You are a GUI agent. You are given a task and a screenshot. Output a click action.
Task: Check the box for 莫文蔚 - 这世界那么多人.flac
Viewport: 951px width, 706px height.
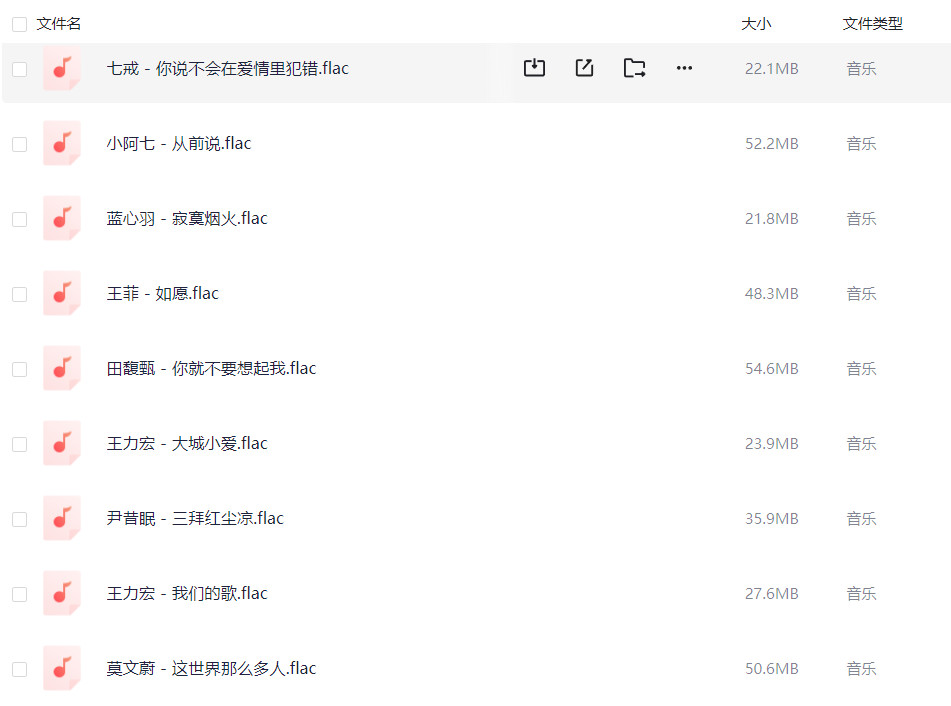coord(20,669)
